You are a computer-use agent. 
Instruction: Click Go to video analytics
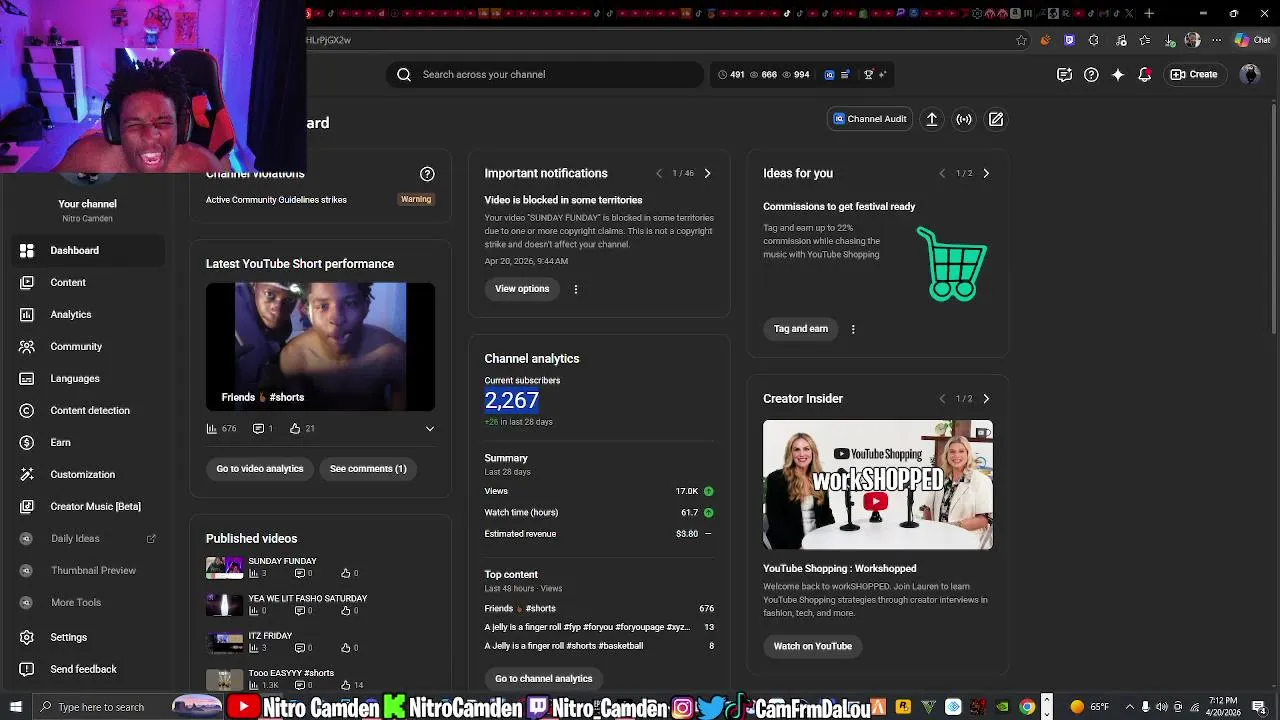coord(260,469)
